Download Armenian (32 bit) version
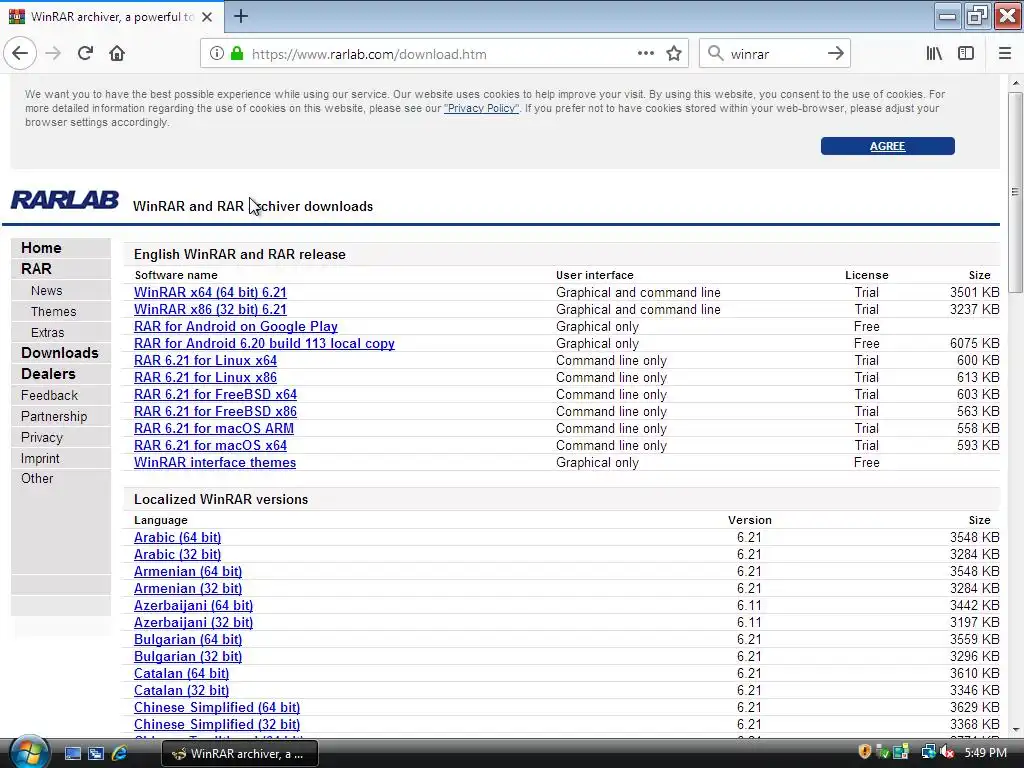The width and height of the screenshot is (1024, 768). click(188, 588)
